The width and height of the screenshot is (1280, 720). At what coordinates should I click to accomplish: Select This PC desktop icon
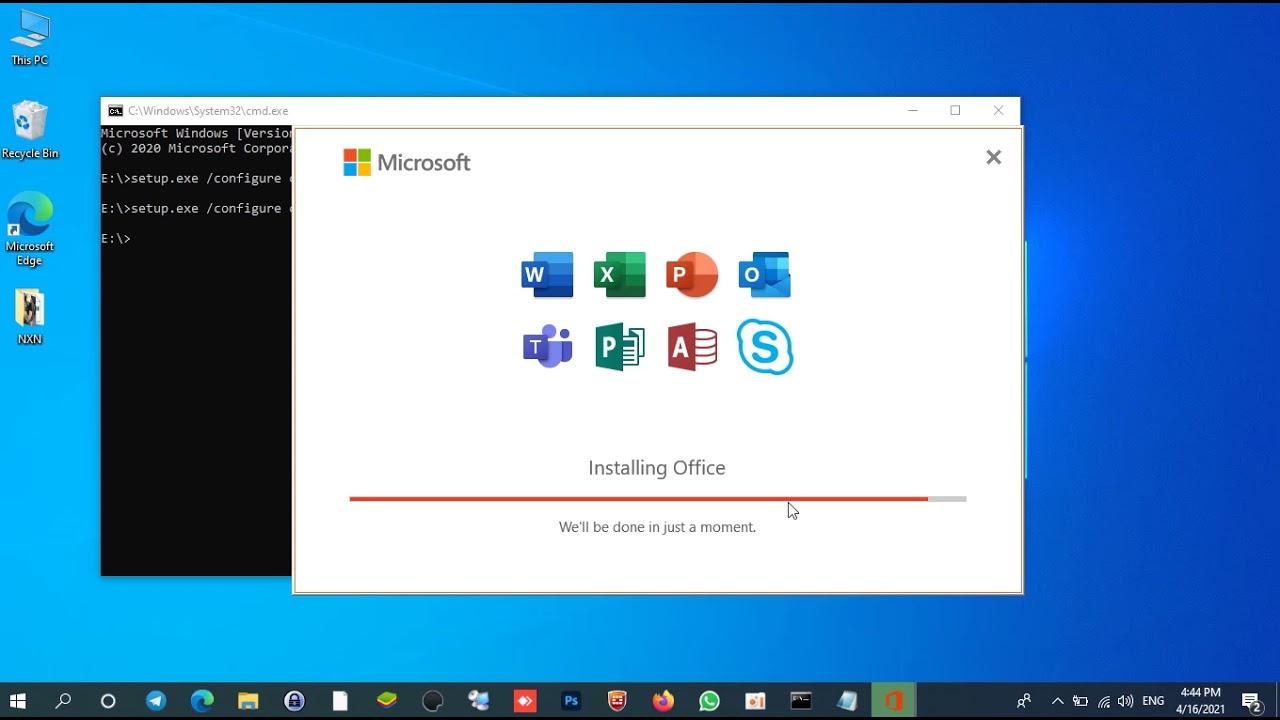[30, 38]
